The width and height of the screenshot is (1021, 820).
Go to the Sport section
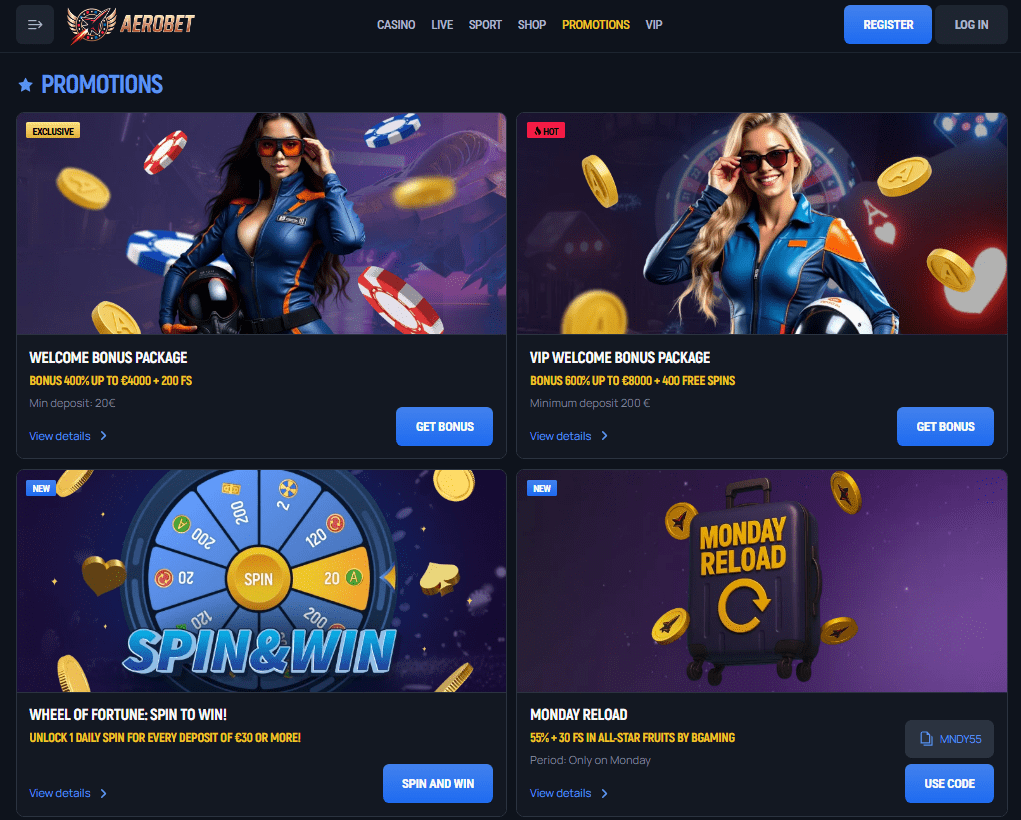485,25
